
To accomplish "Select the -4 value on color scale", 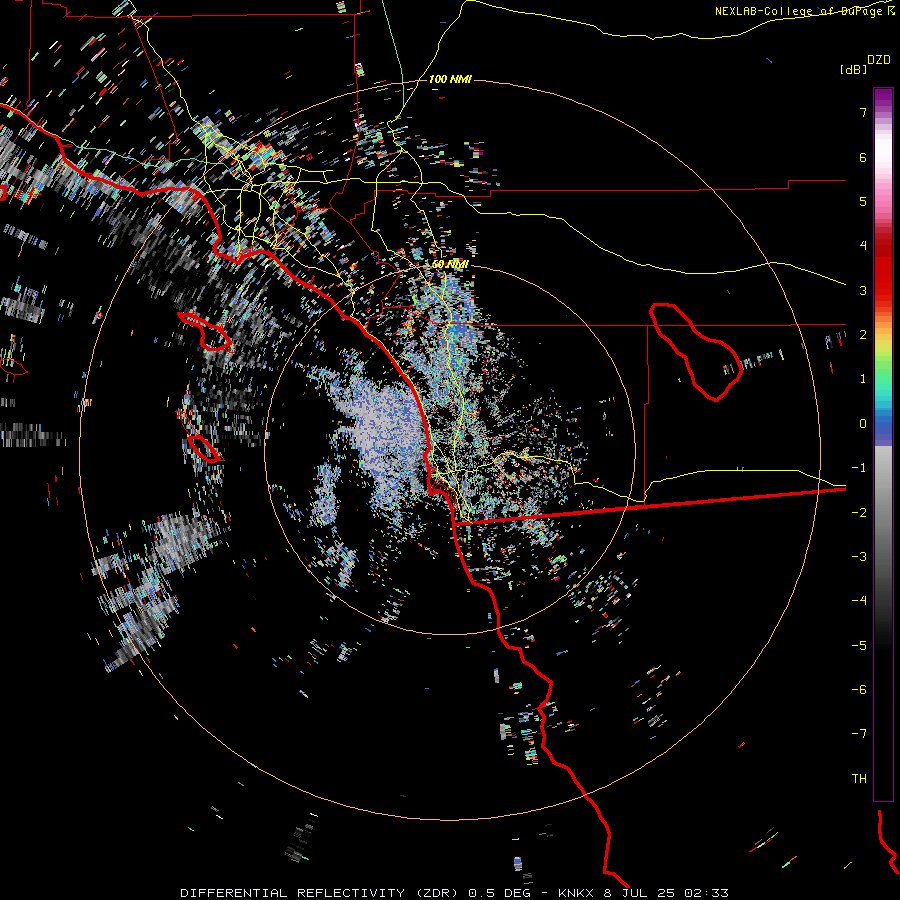I will [859, 601].
